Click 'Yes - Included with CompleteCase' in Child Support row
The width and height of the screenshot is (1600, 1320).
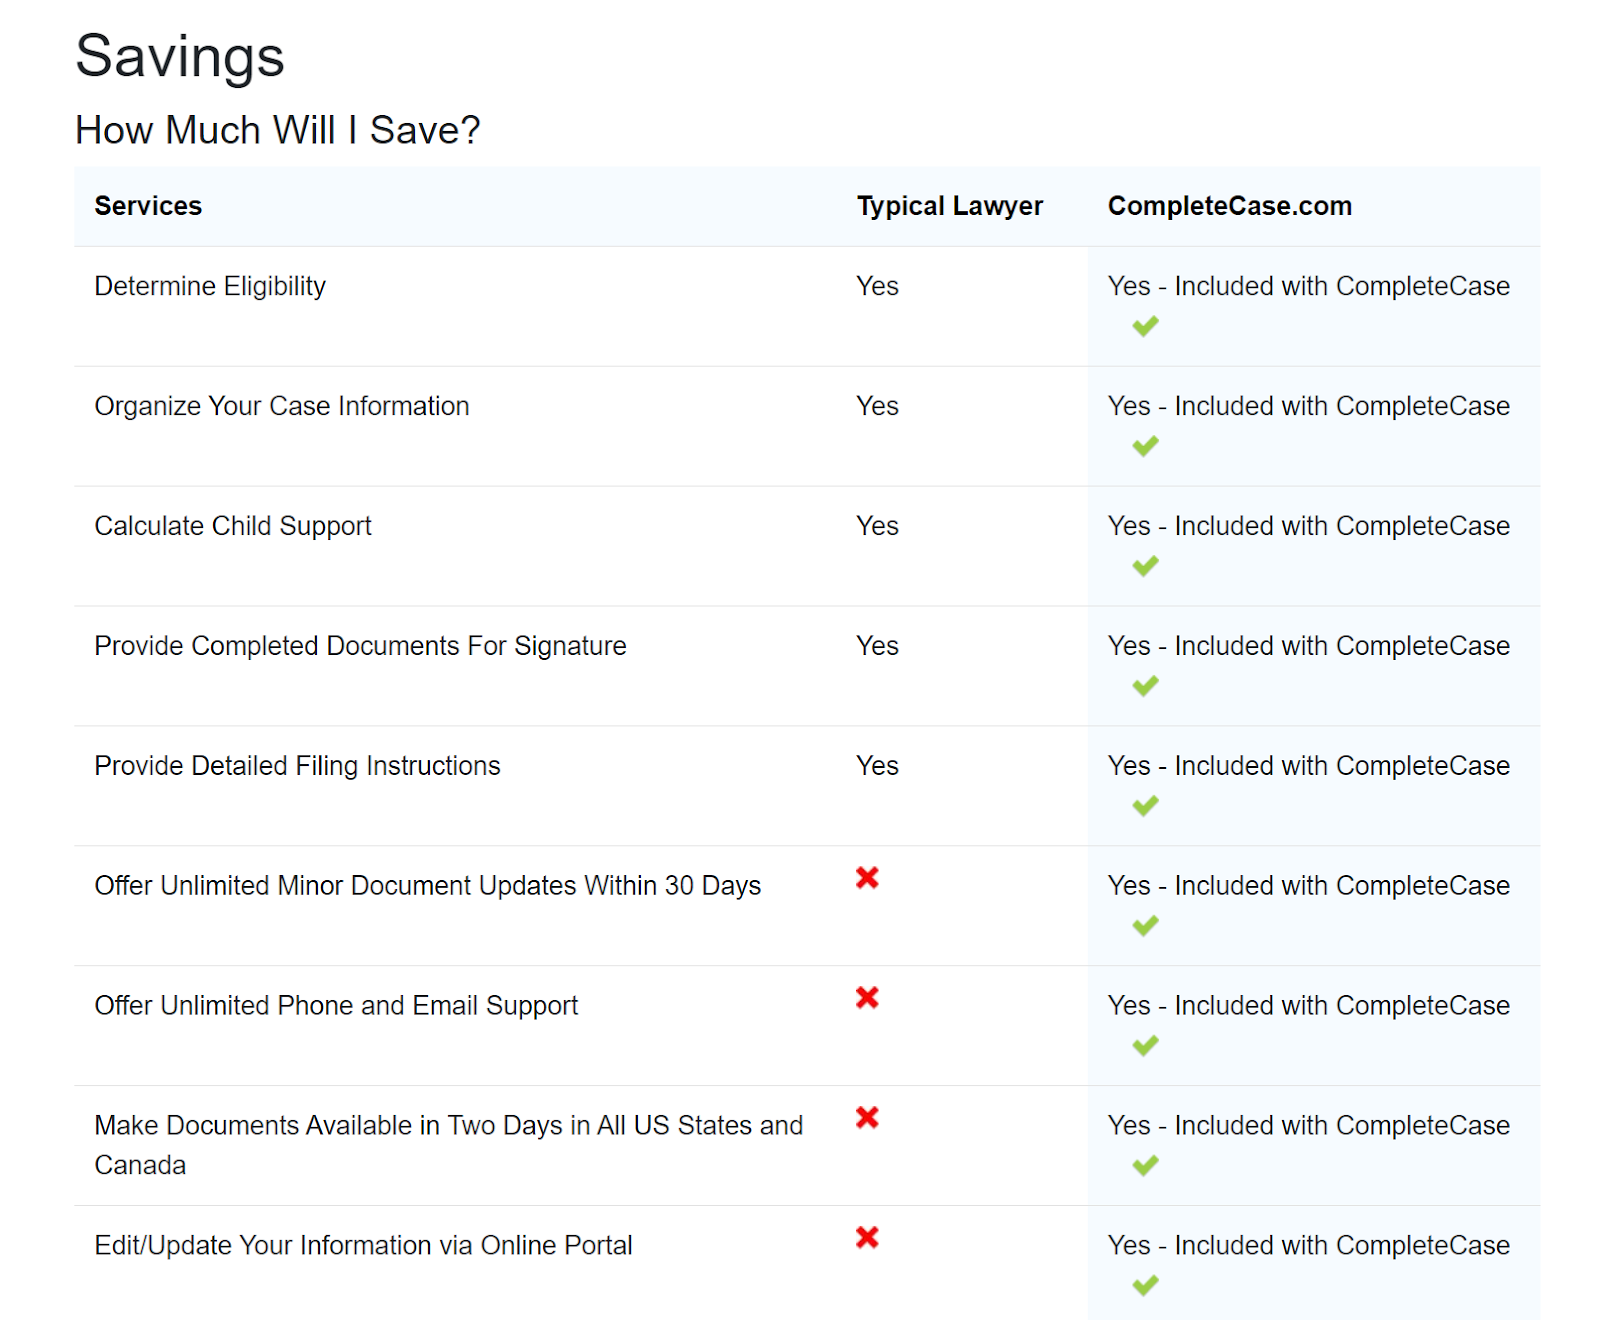point(1309,526)
